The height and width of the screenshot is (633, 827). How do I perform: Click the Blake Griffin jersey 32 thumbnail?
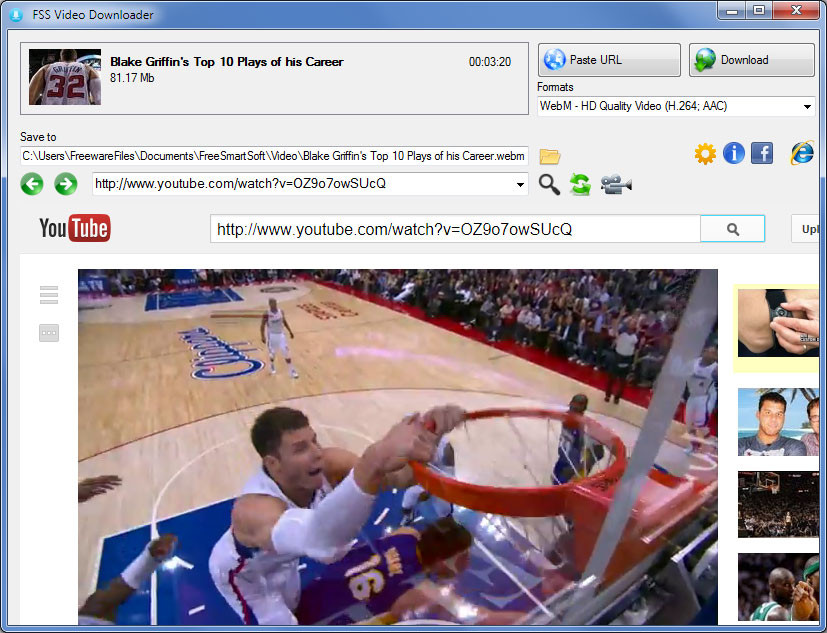(x=65, y=77)
